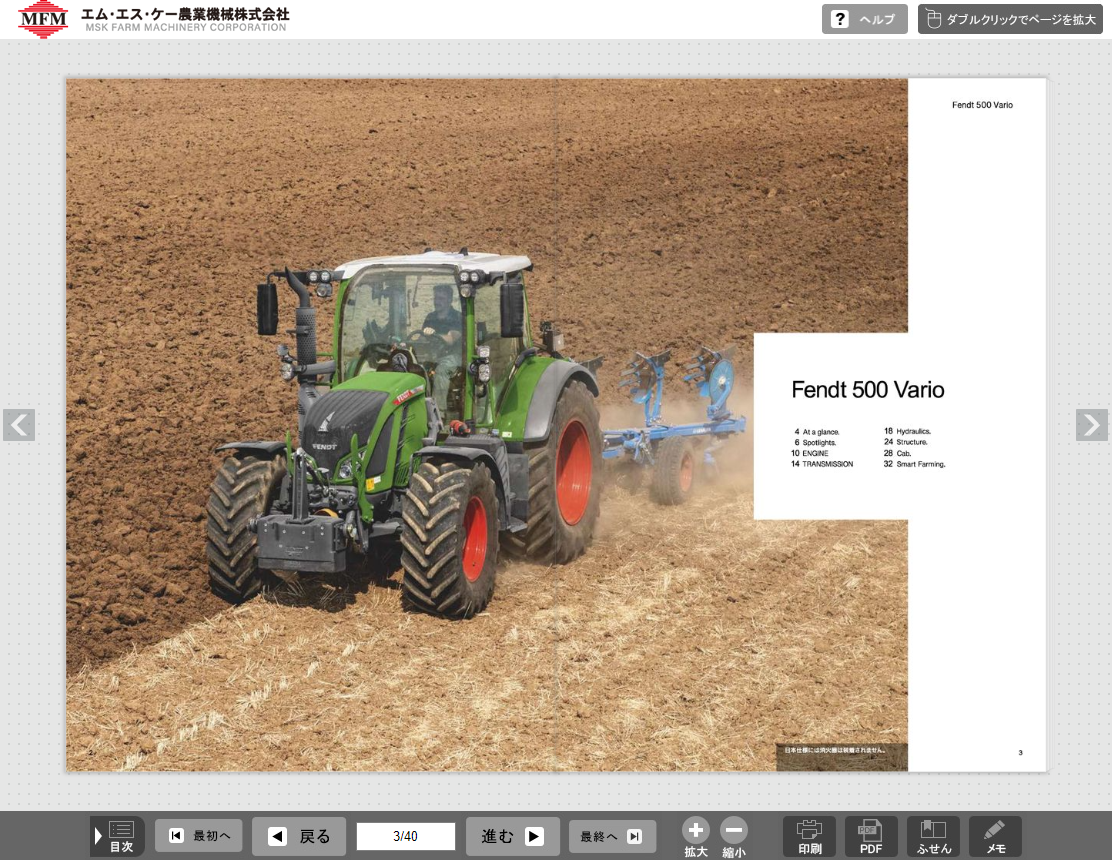Select the 'Hydraulics' contents entry
Screen dimensions: 1112x860
pyautogui.click(x=907, y=431)
